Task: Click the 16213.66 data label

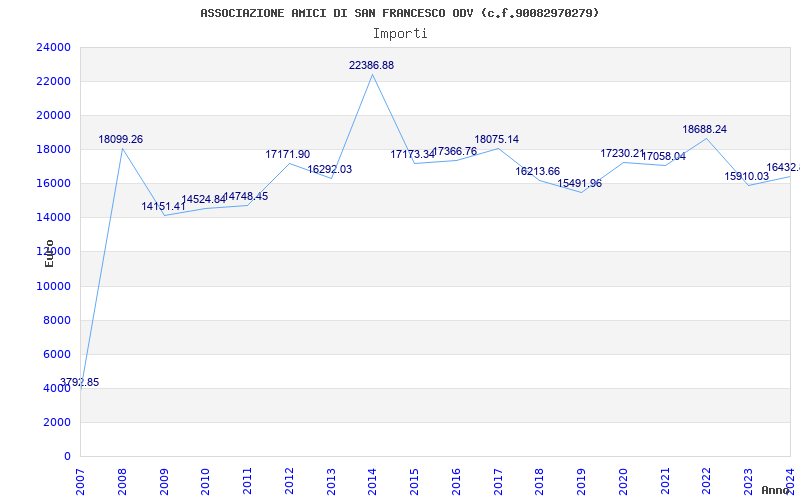Action: point(538,171)
